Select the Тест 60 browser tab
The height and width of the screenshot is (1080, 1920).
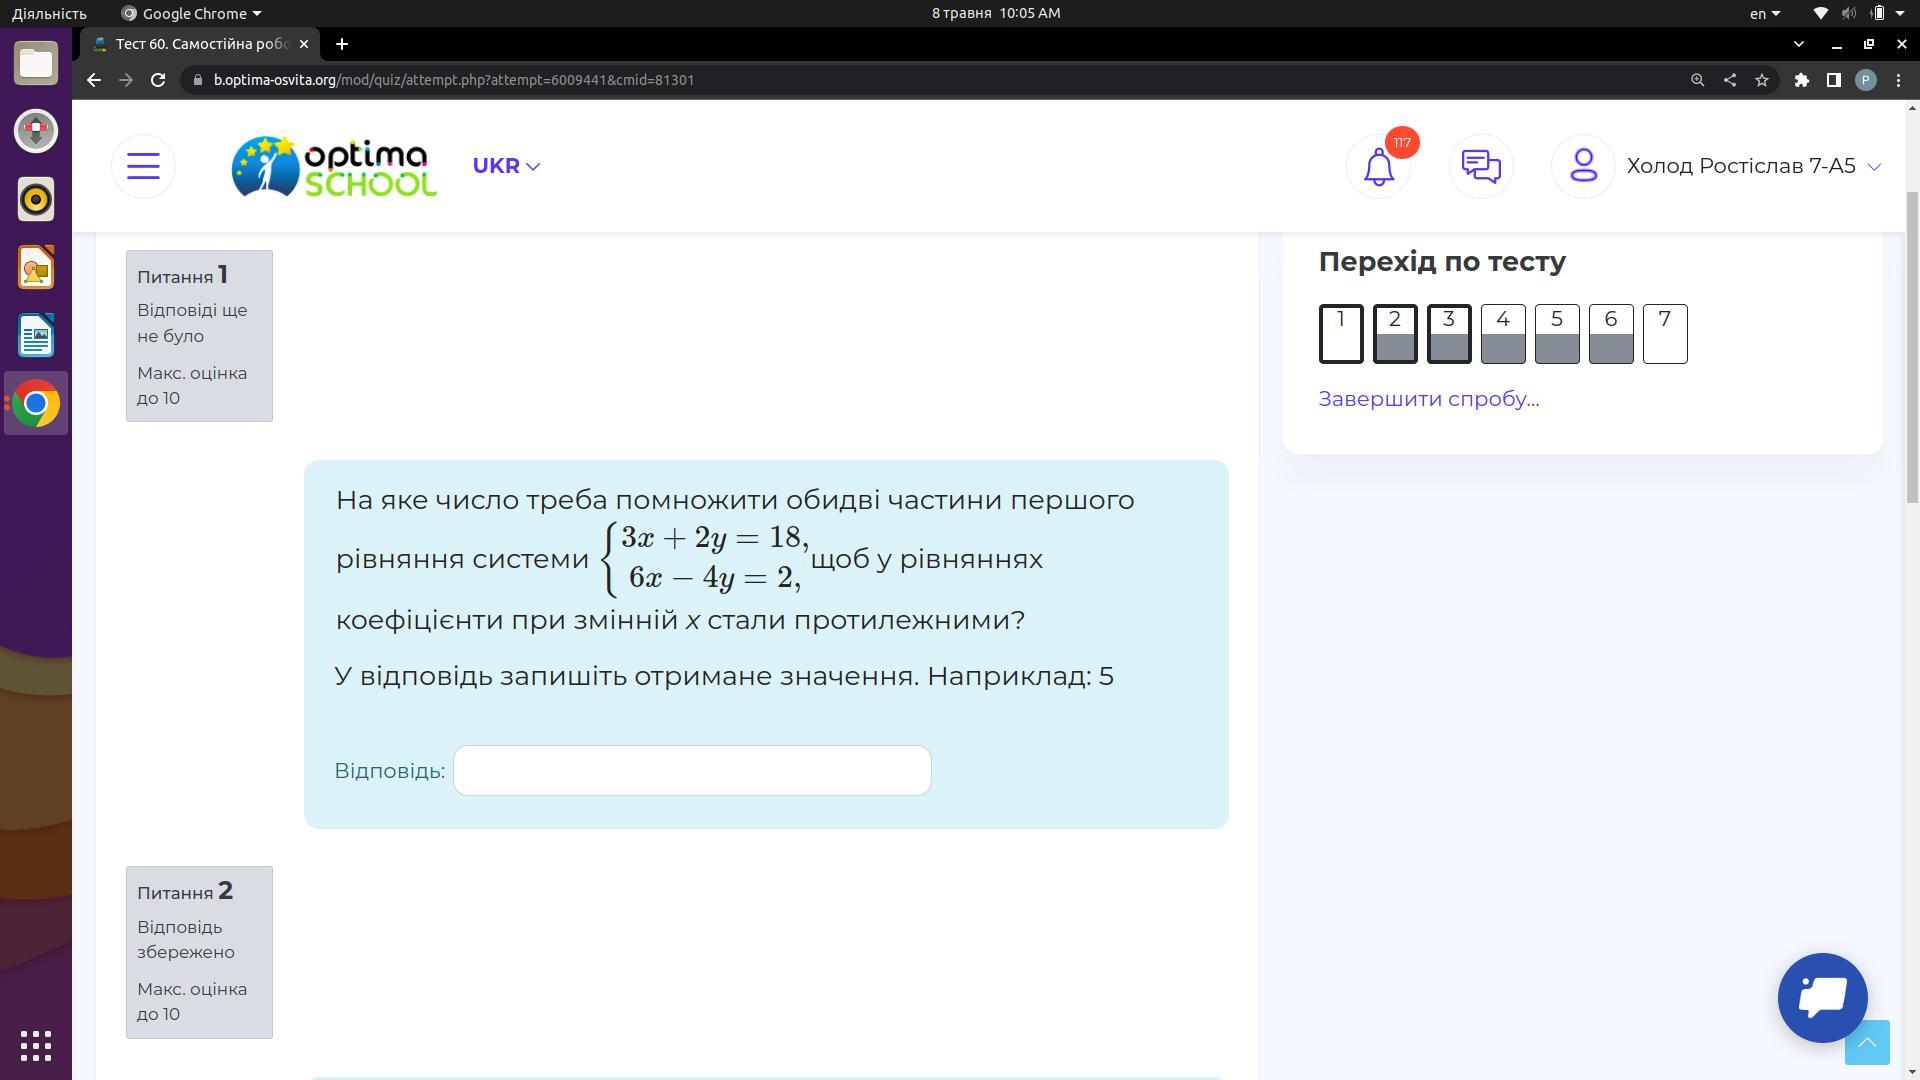pos(200,44)
